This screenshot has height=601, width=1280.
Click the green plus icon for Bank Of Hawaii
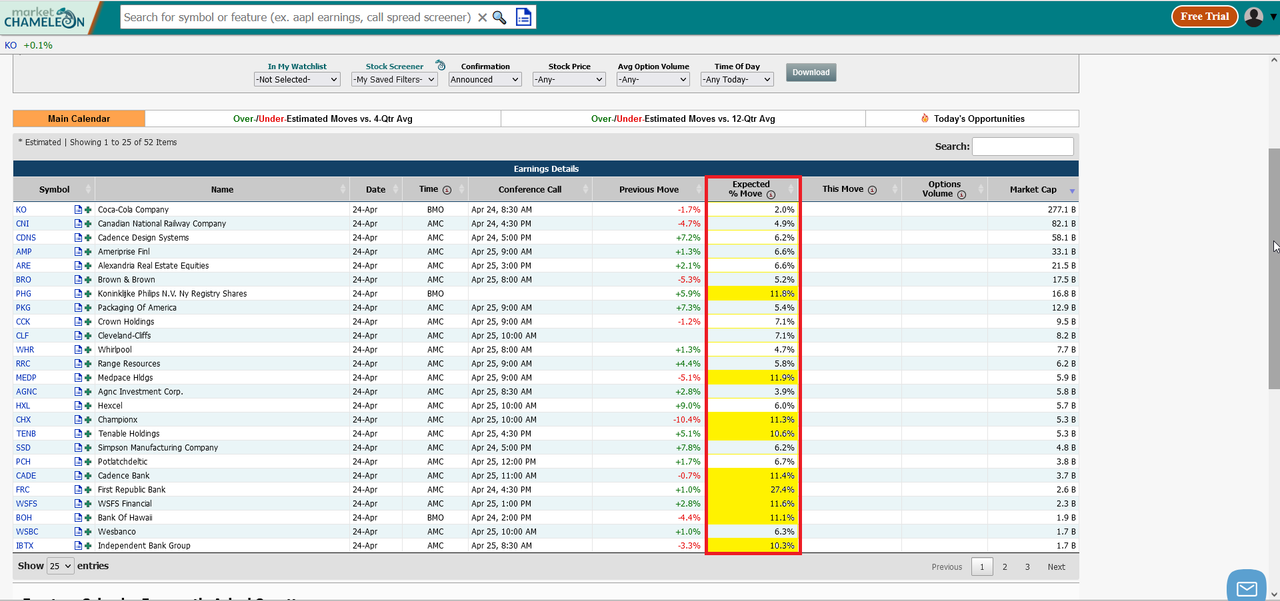click(88, 518)
